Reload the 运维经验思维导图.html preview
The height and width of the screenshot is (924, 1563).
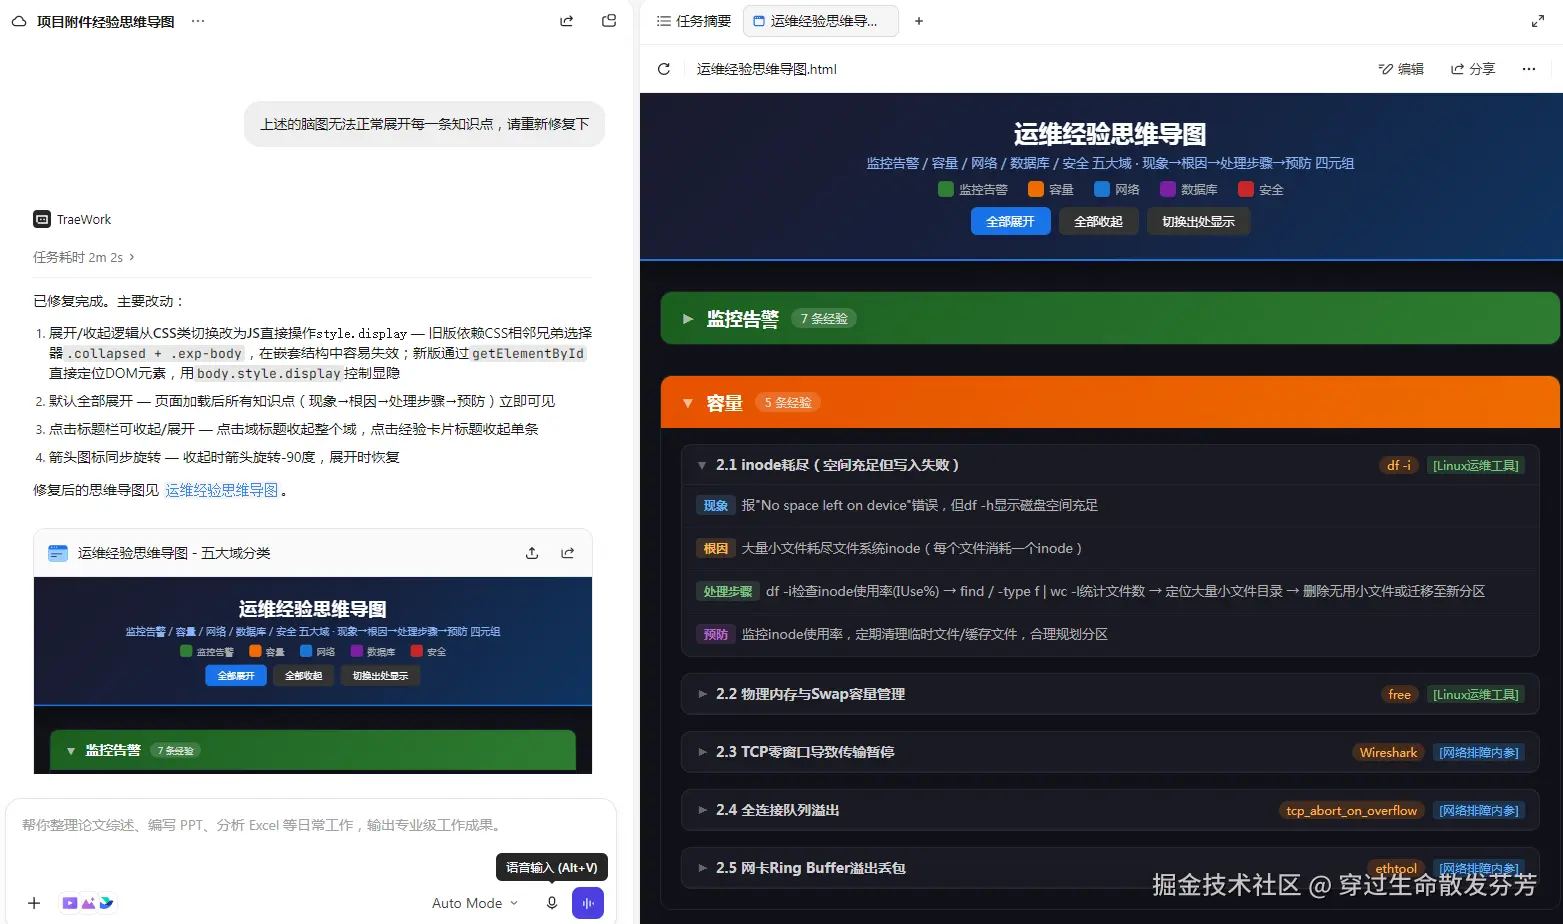pos(664,69)
